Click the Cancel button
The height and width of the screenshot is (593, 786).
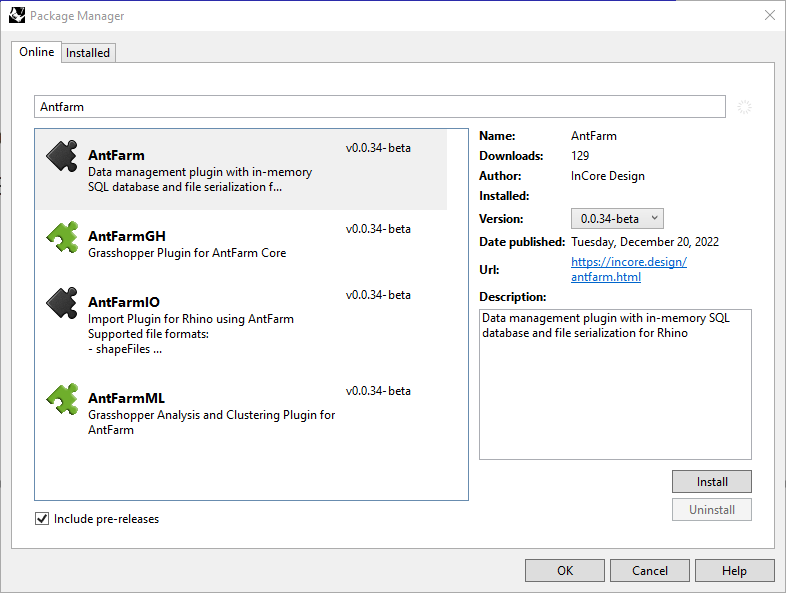tap(650, 570)
